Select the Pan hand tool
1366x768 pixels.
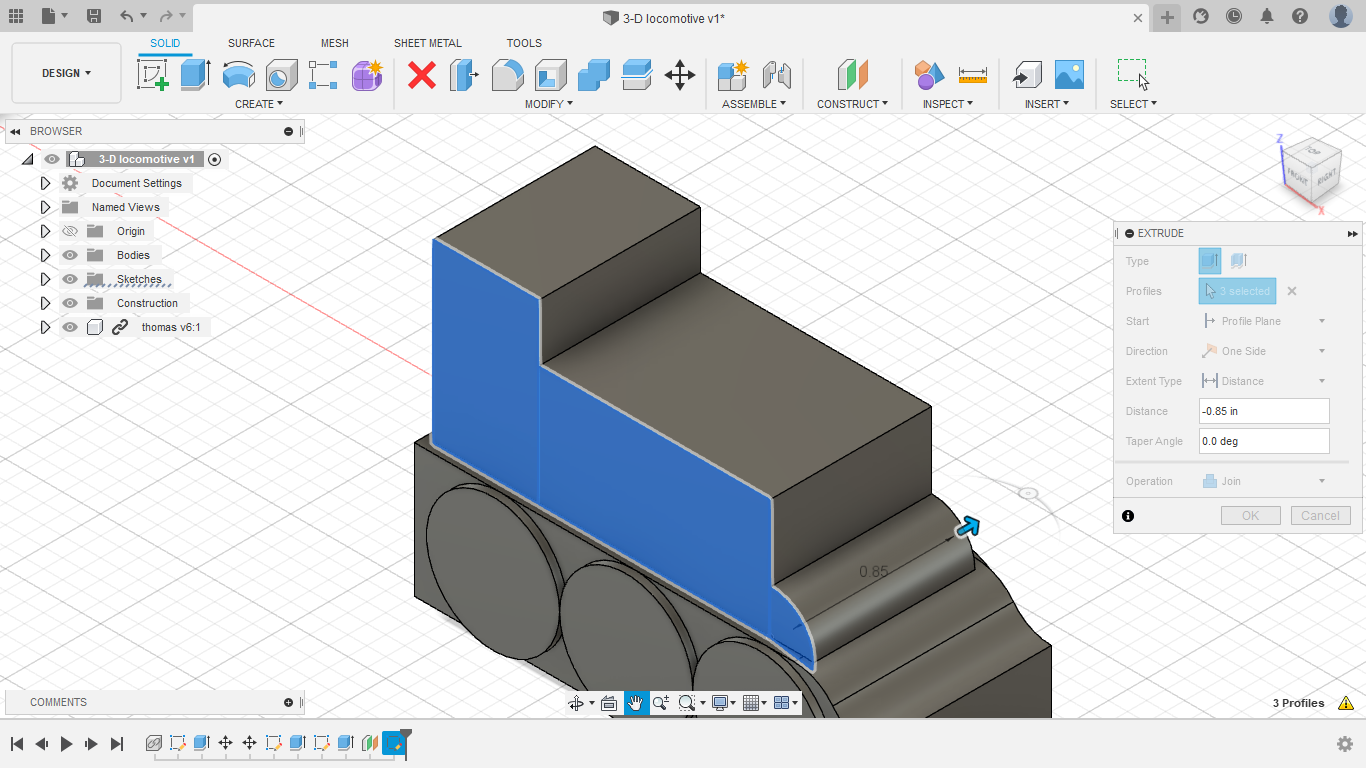[x=636, y=703]
